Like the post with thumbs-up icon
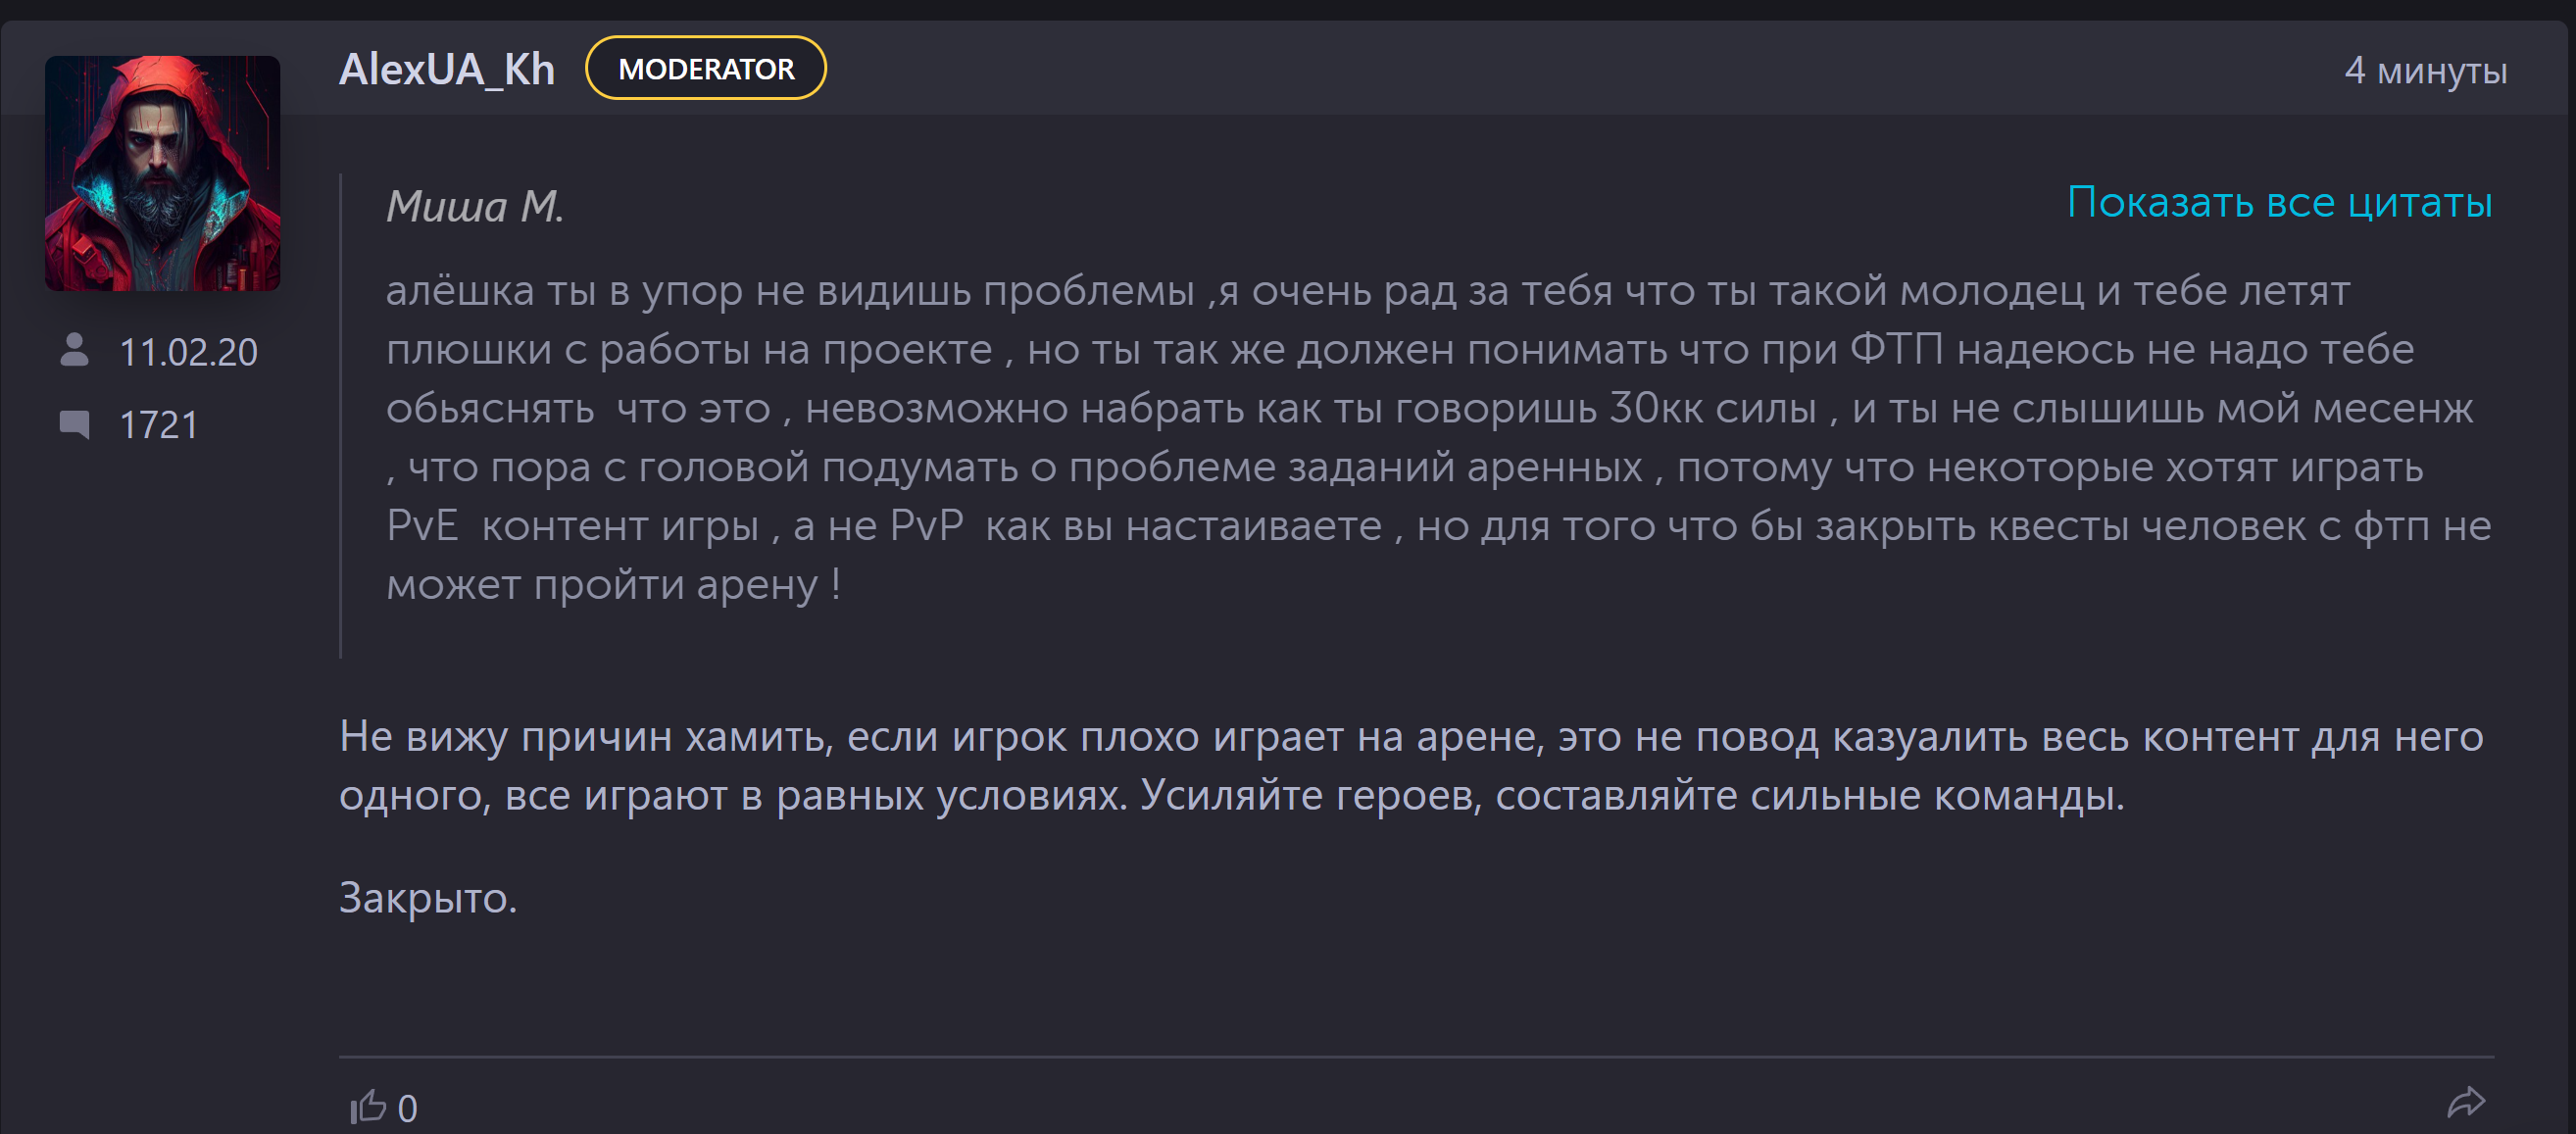The height and width of the screenshot is (1134, 2576). click(368, 1106)
